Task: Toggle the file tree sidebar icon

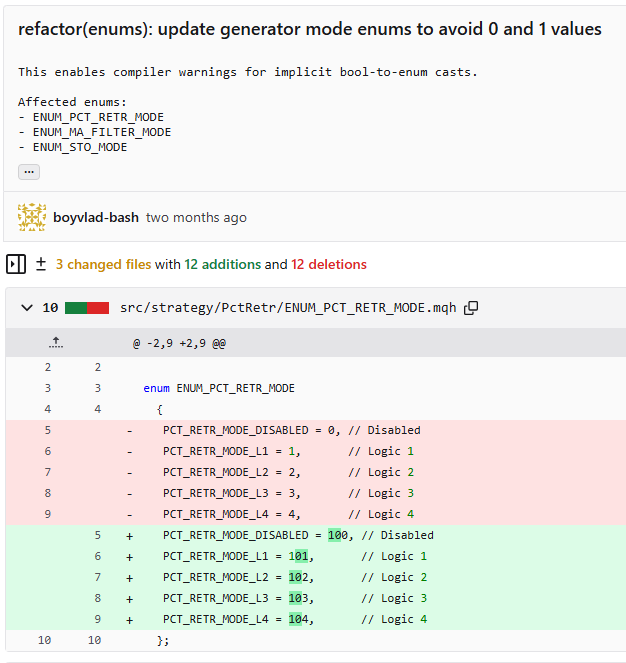Action: tap(16, 265)
